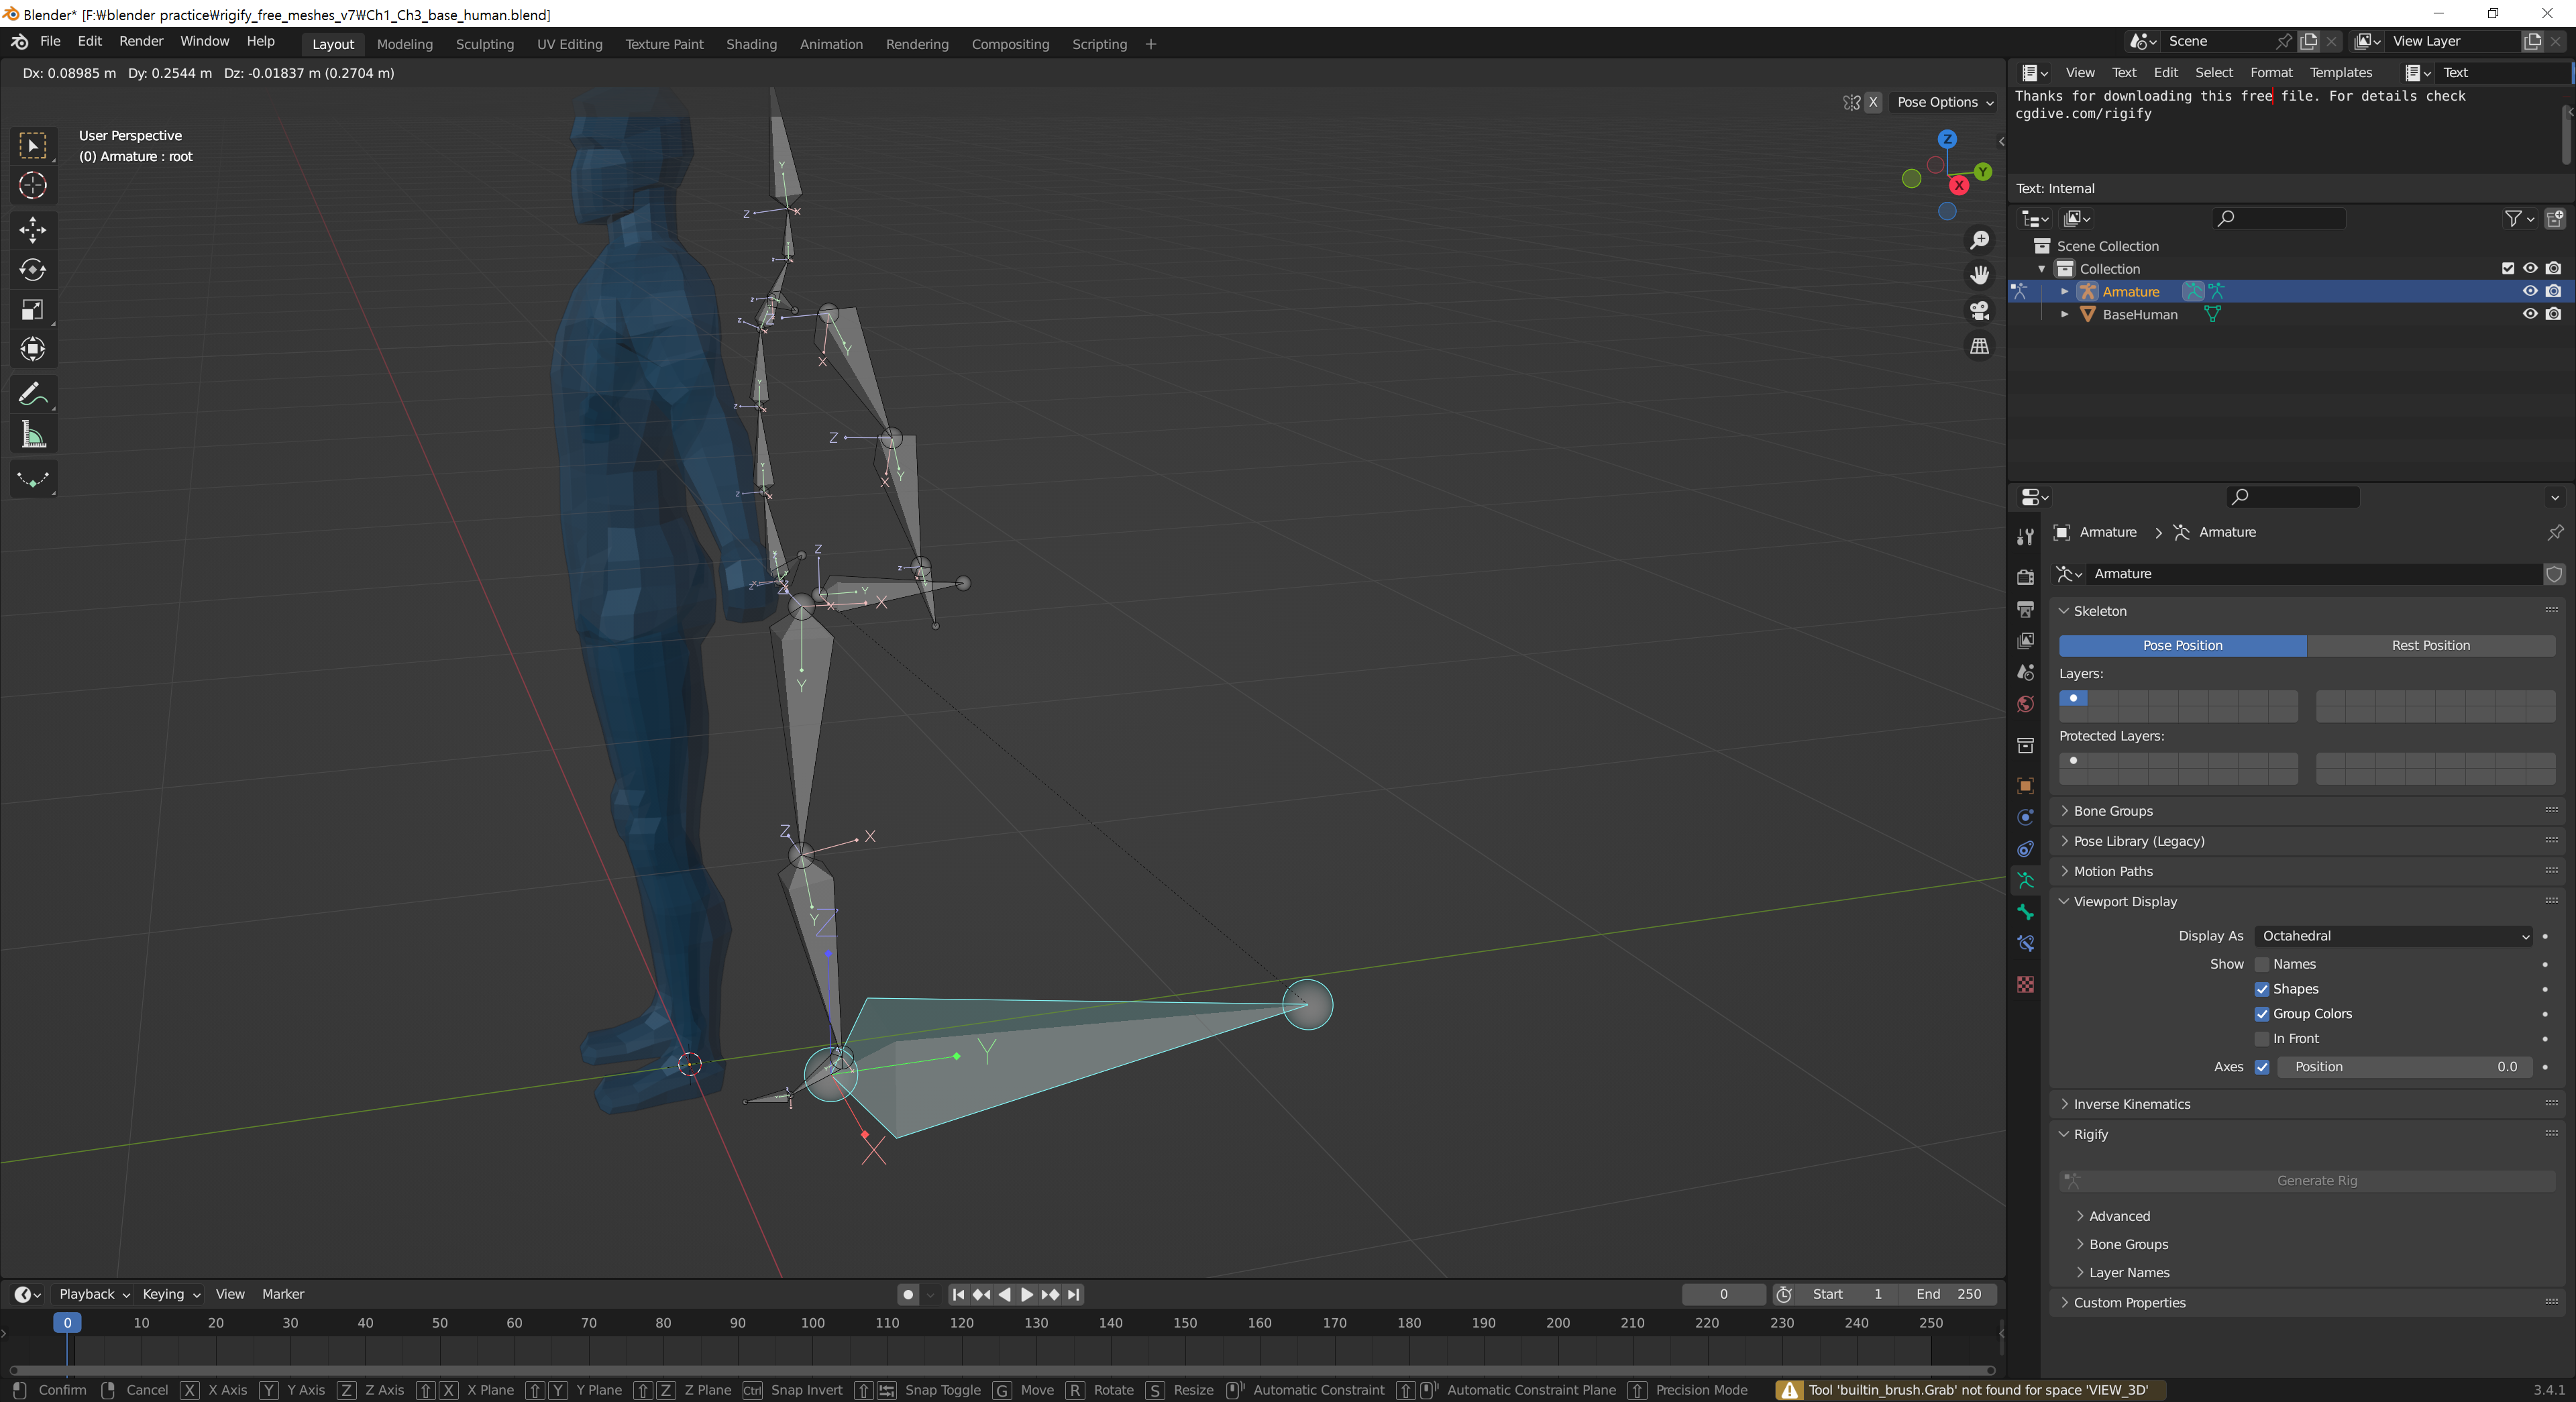Uncheck the Group Colors checkbox
Image resolution: width=2576 pixels, height=1402 pixels.
click(2262, 1013)
